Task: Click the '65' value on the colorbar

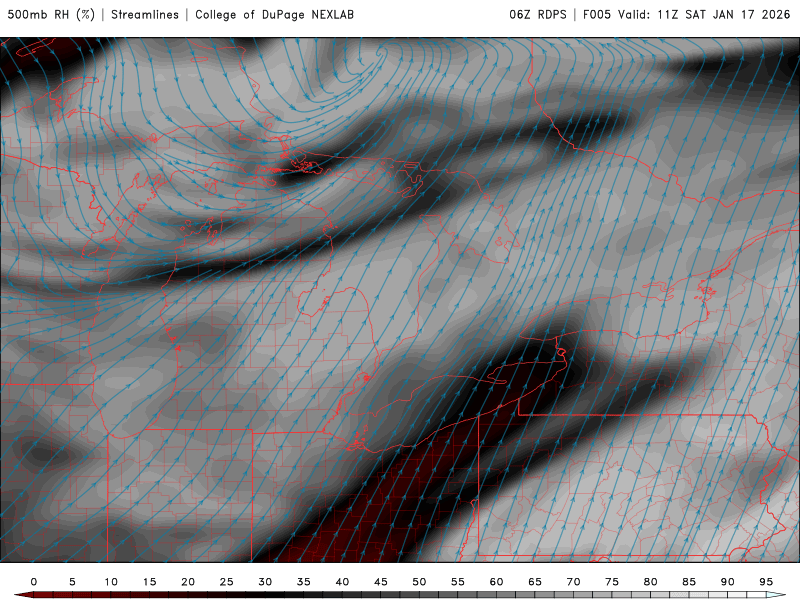Action: [x=535, y=582]
